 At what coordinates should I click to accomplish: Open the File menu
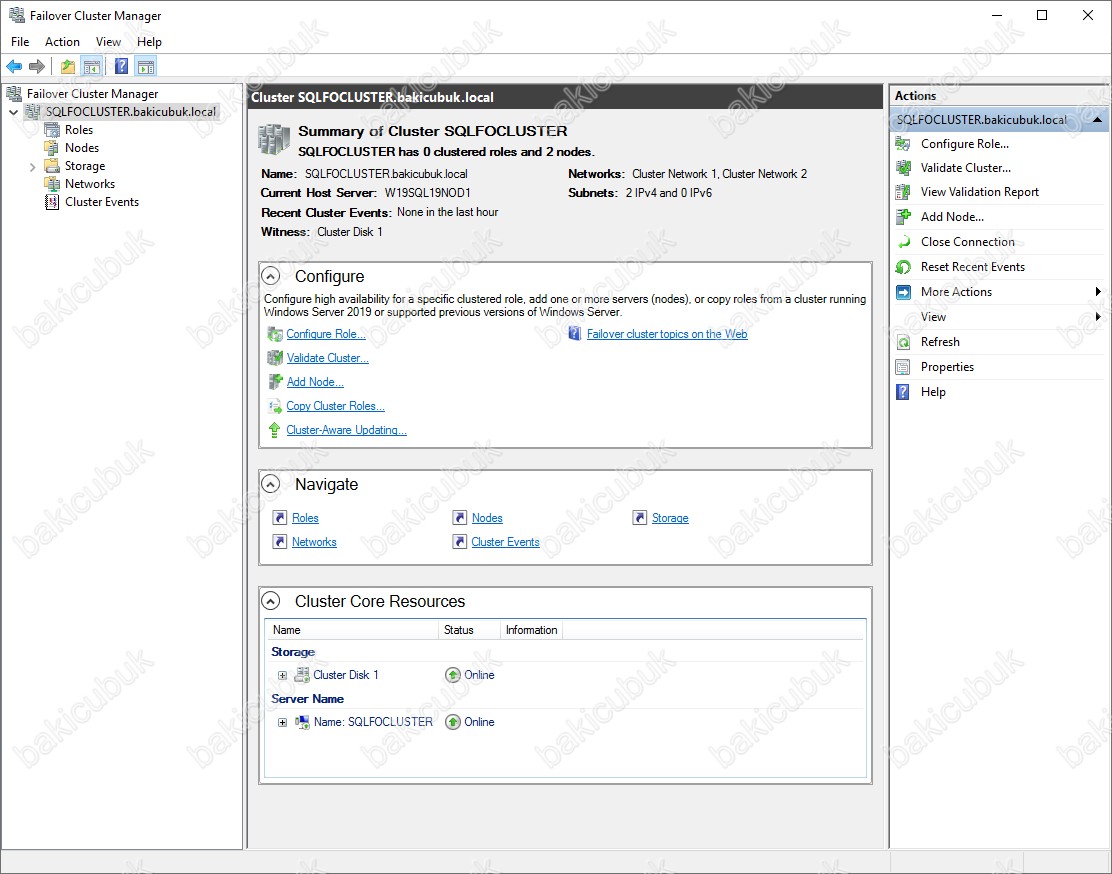click(x=20, y=42)
